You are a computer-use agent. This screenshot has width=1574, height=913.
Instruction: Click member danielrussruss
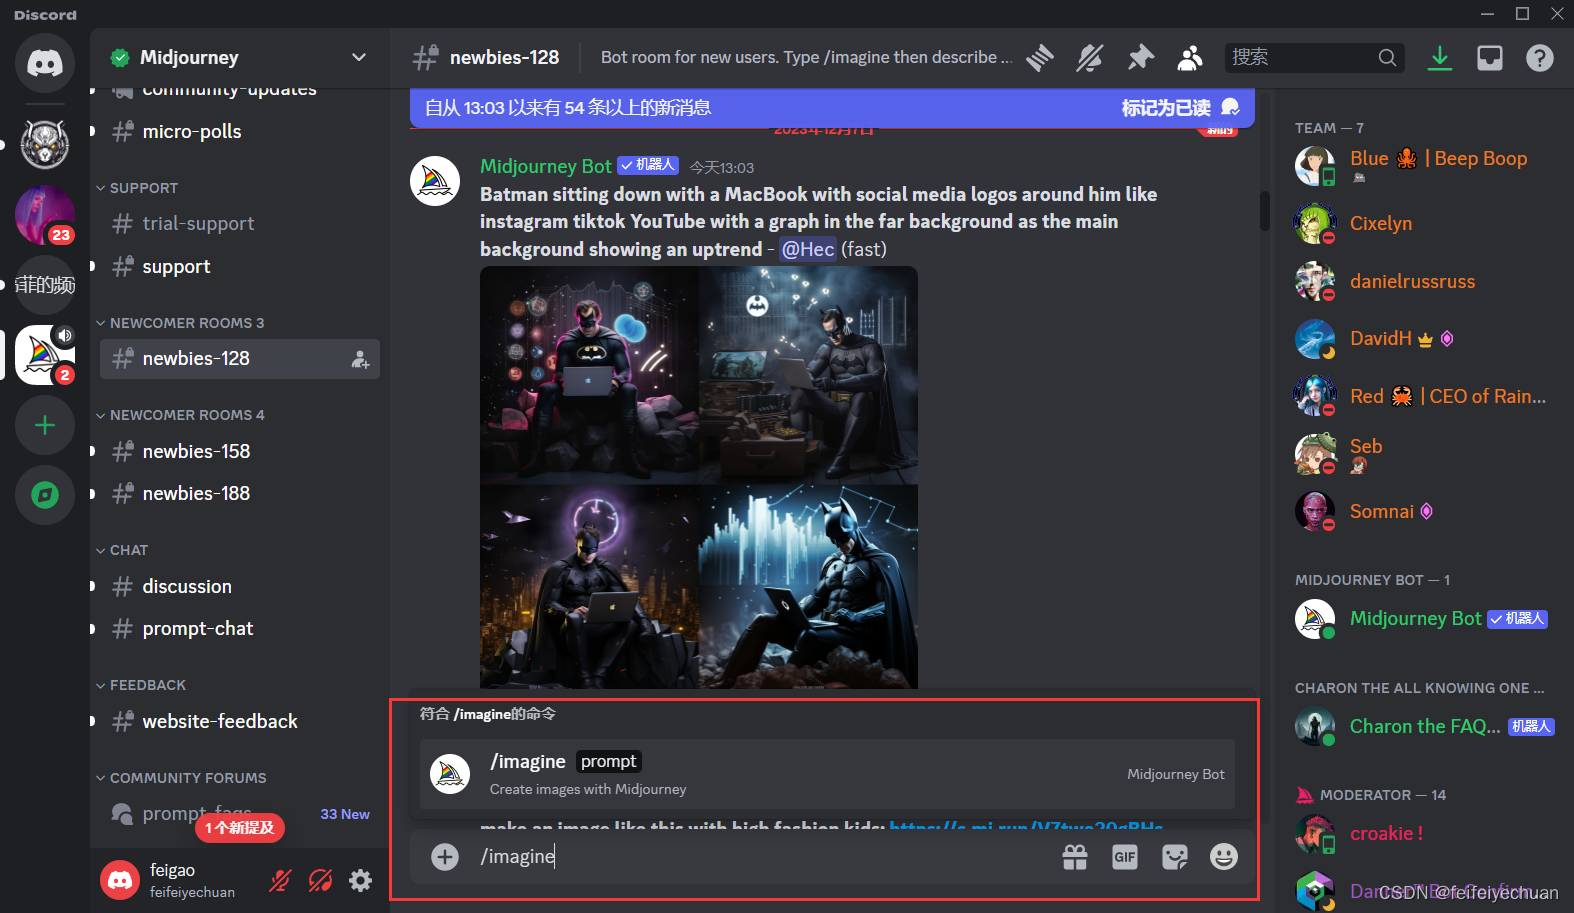[x=1424, y=281]
